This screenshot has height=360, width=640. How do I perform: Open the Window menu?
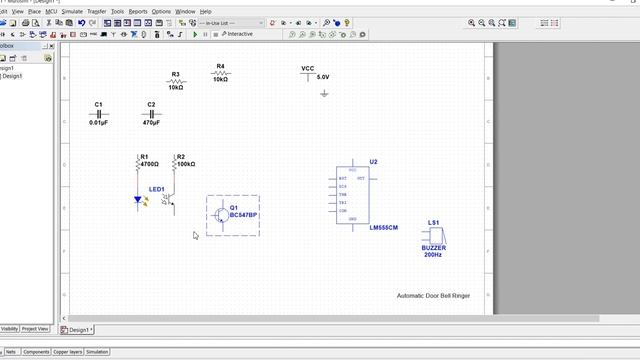[185, 11]
